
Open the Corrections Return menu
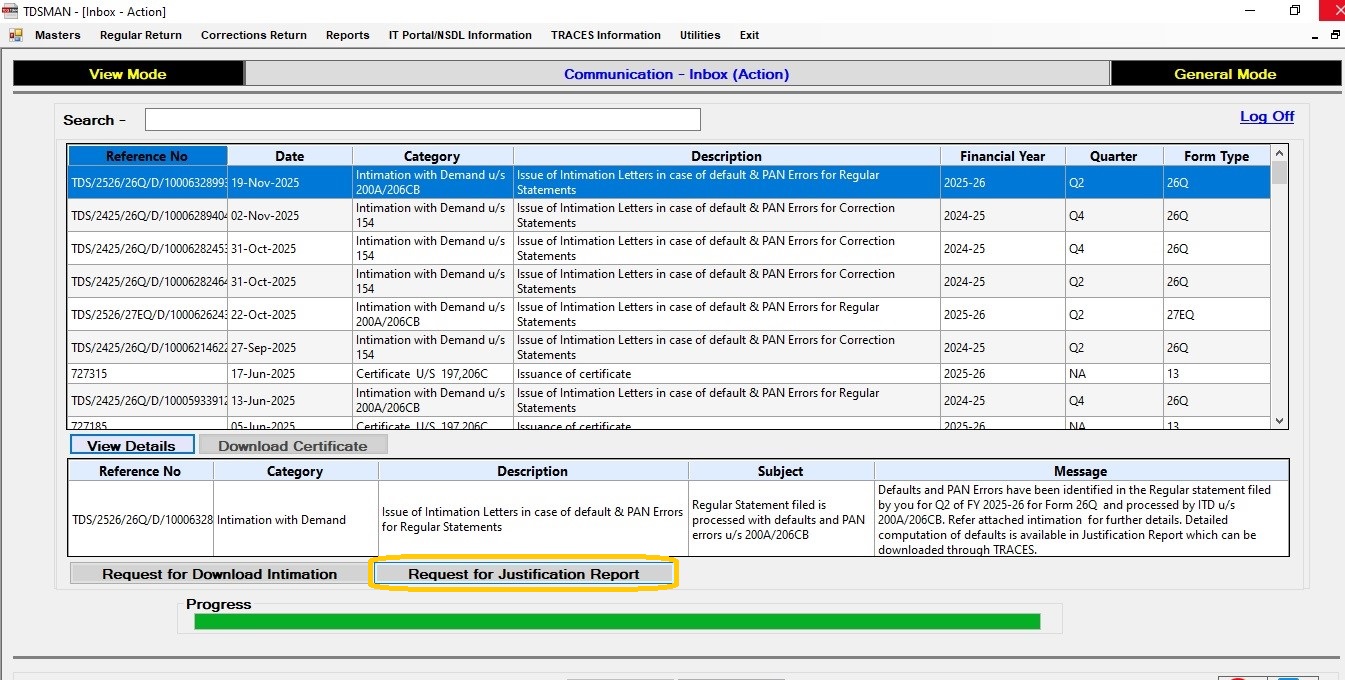253,35
